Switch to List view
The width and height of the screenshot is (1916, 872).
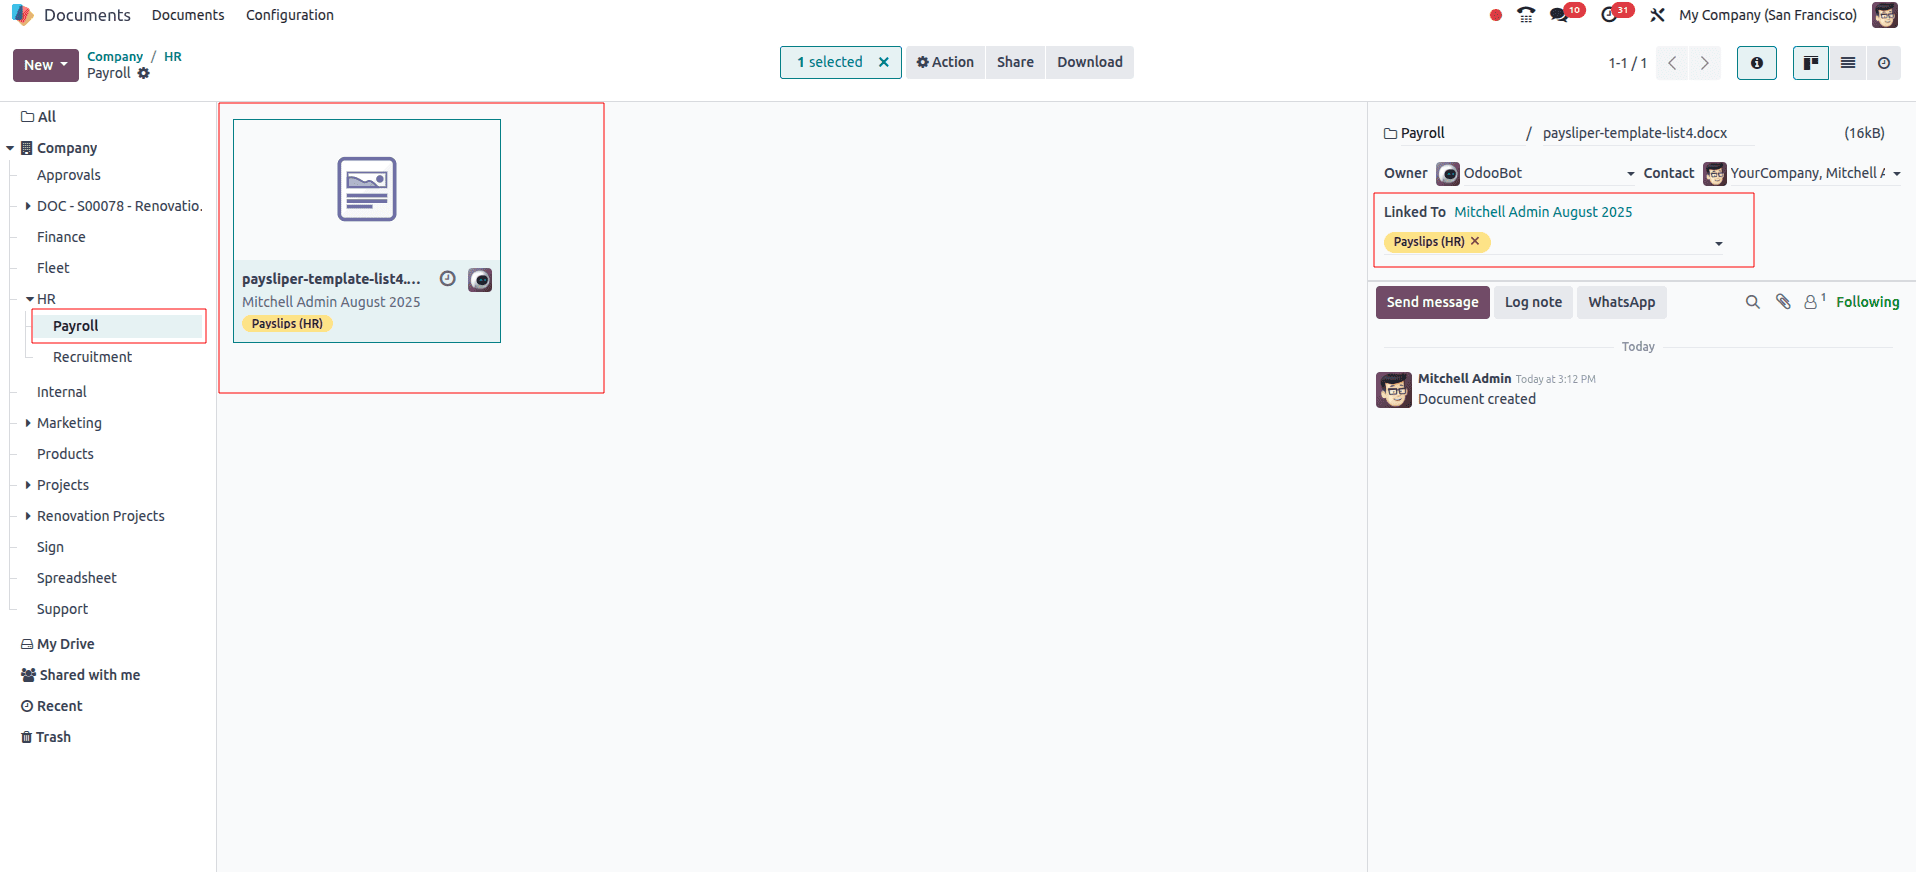[1847, 63]
